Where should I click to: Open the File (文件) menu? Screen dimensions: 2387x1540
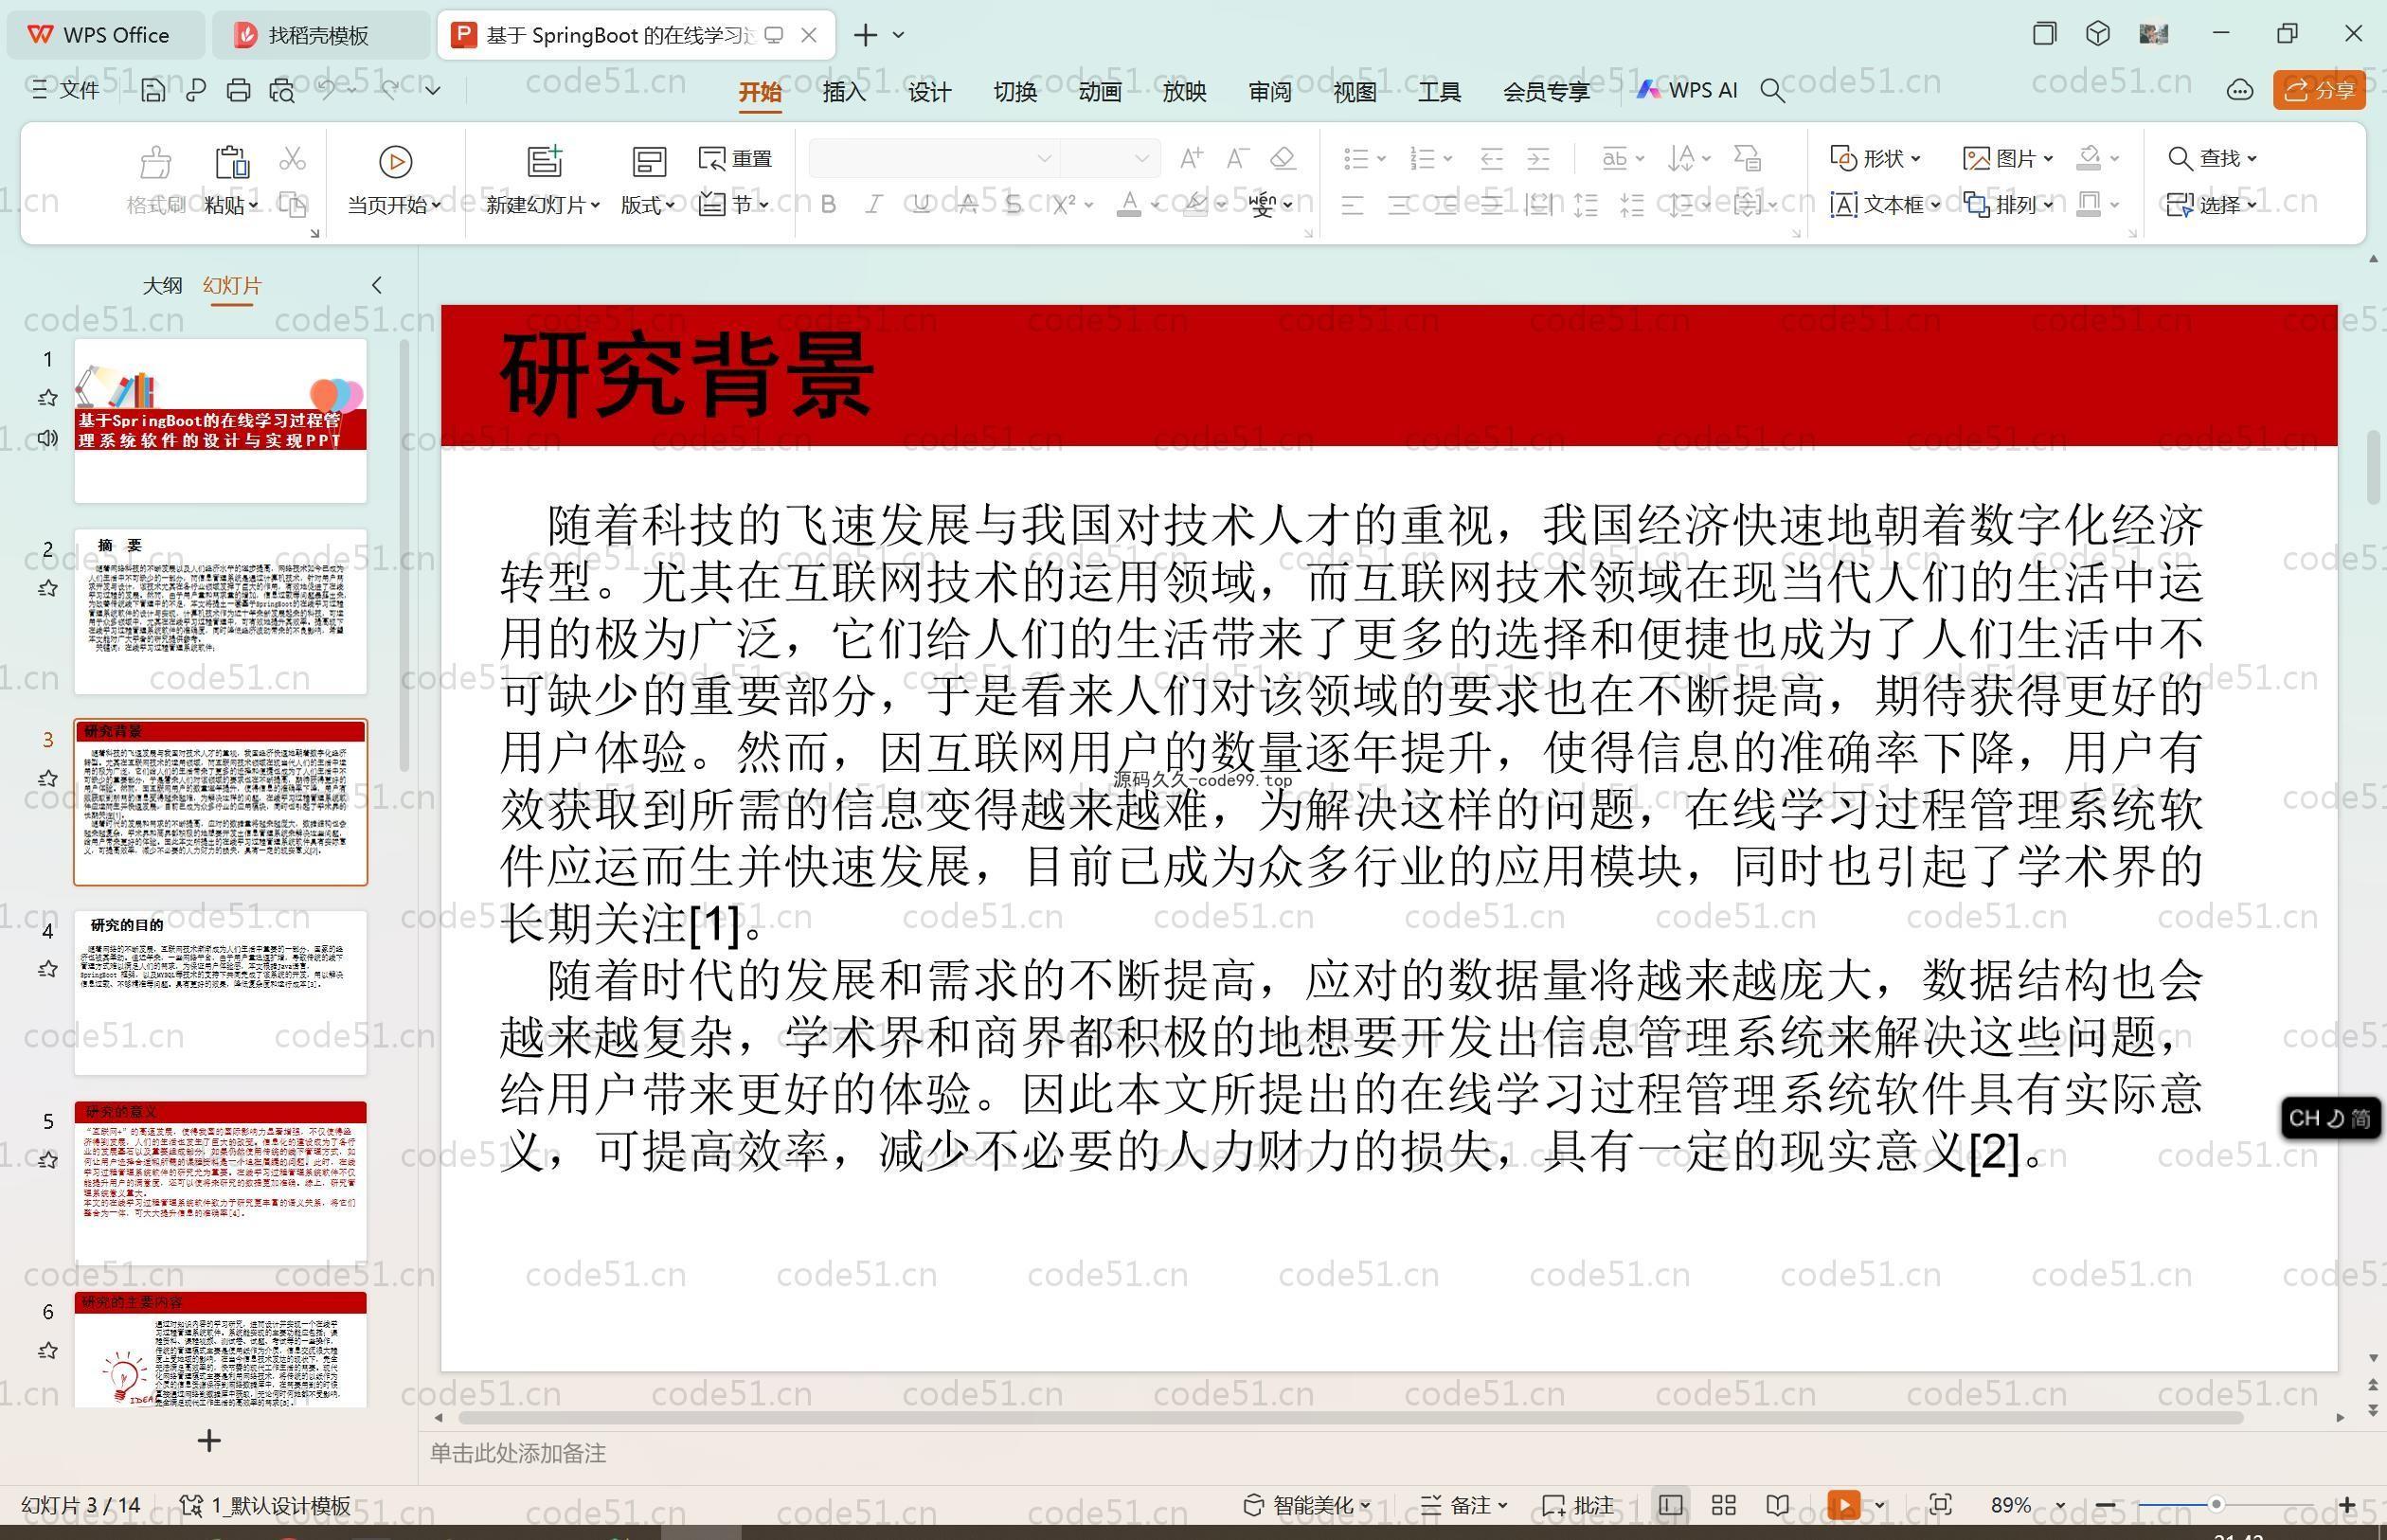tap(65, 90)
